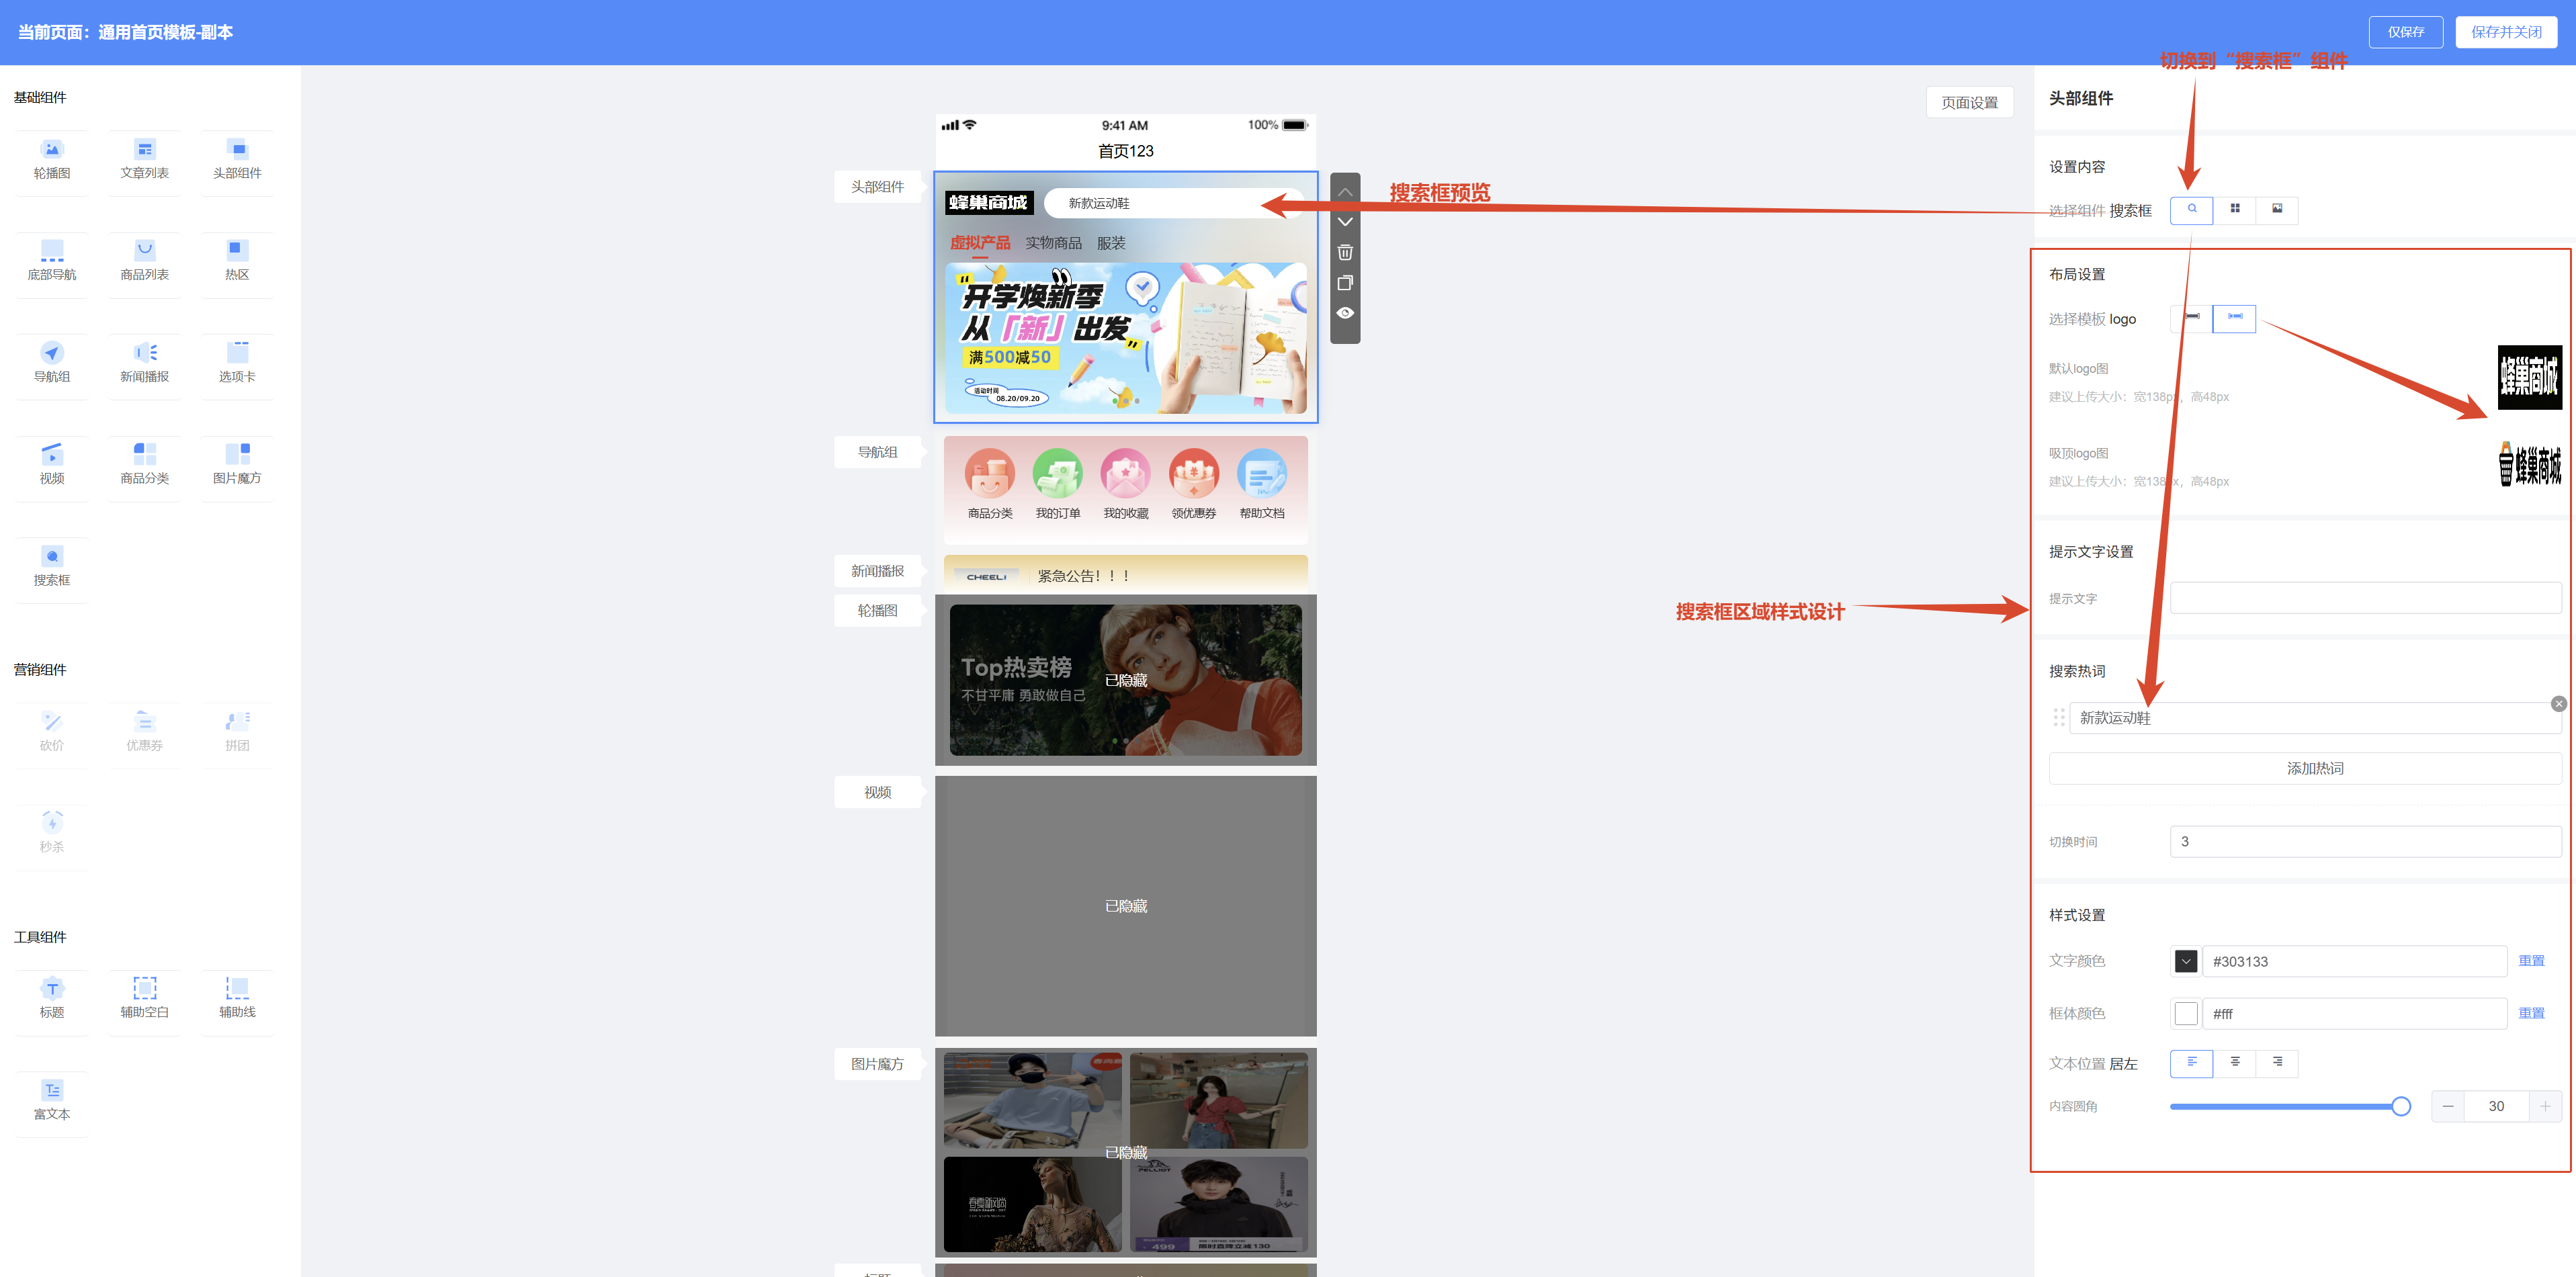
Task: Open 页面设置 page settings
Action: tap(1969, 102)
